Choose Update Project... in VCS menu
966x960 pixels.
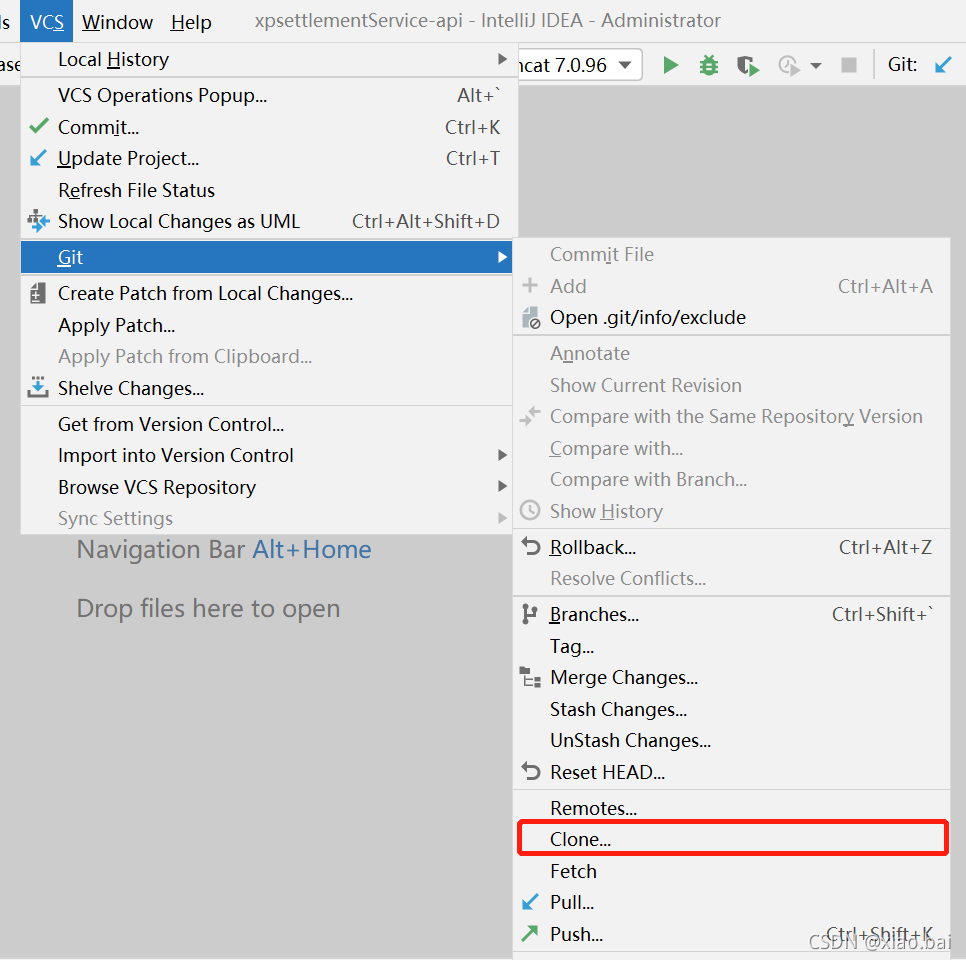(x=267, y=158)
